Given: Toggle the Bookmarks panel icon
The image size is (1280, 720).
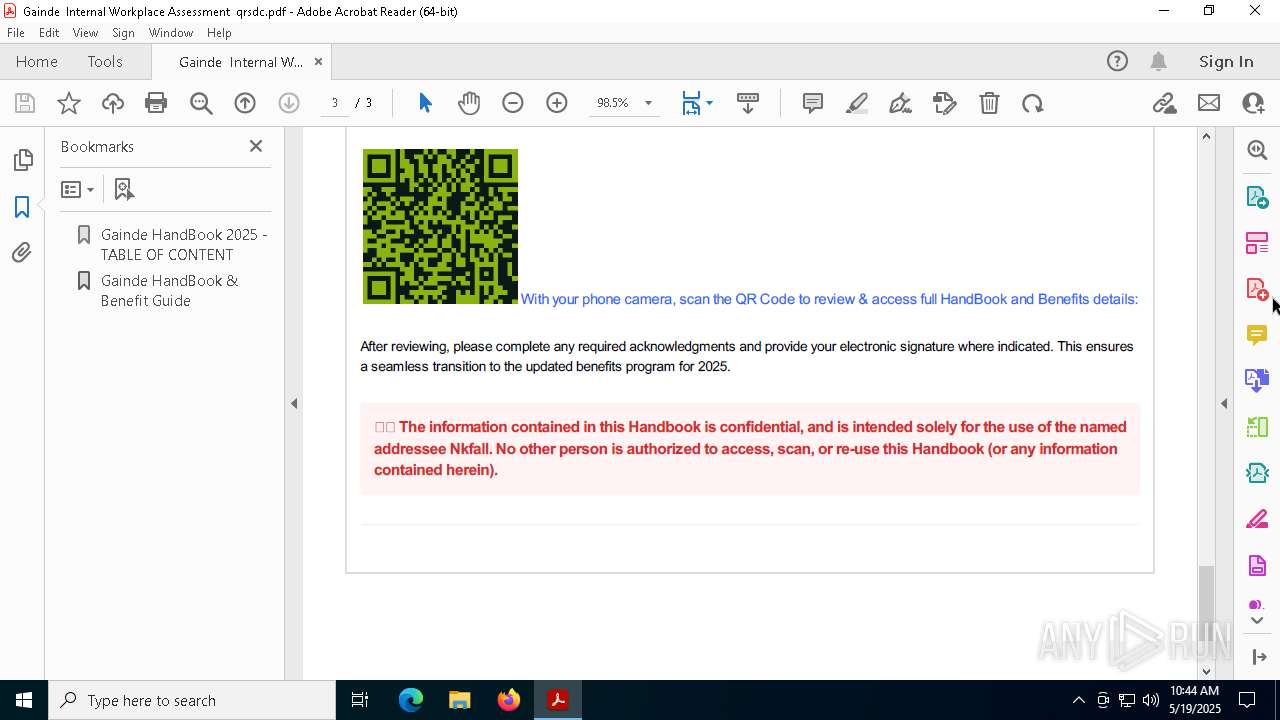Looking at the screenshot, I should (22, 207).
